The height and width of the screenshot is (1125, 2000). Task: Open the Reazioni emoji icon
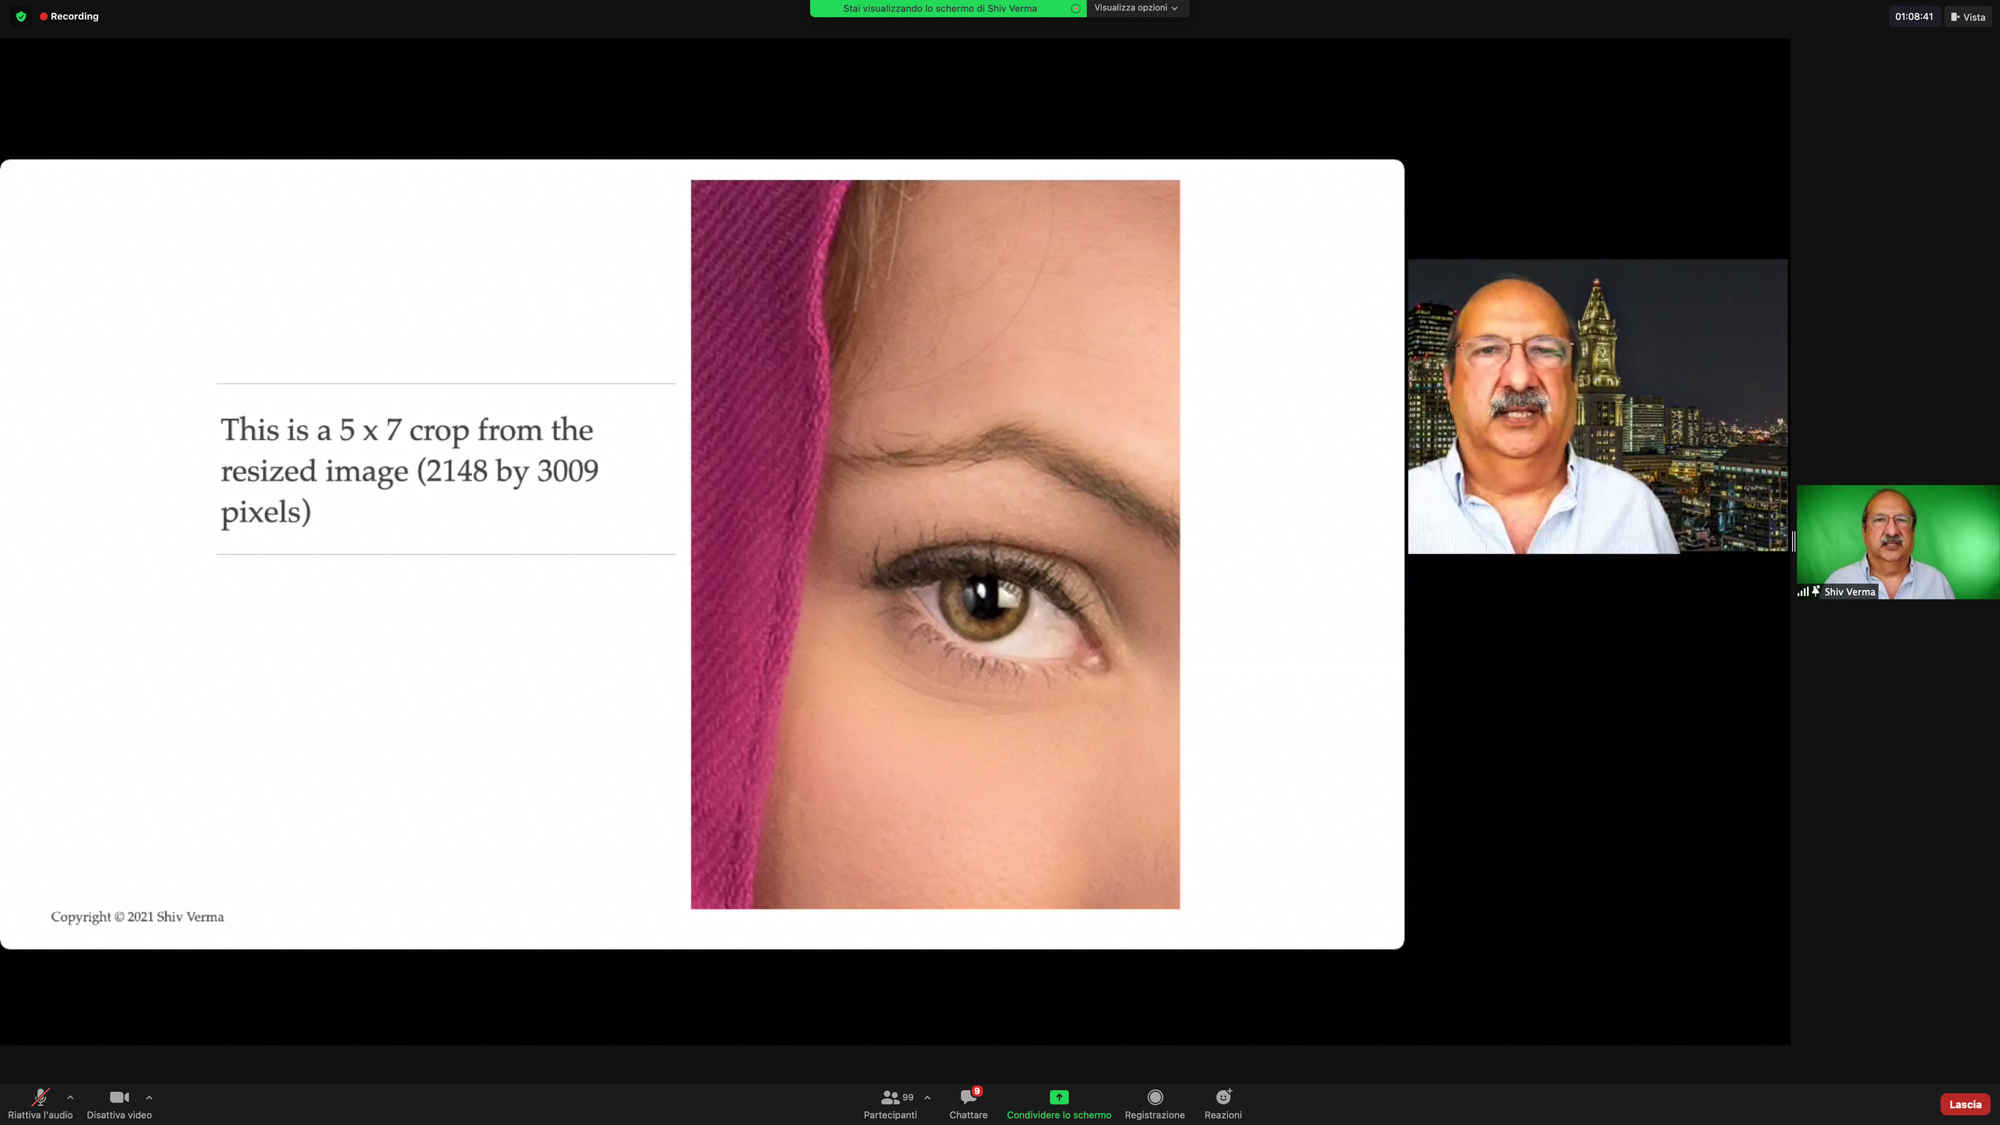click(x=1223, y=1097)
